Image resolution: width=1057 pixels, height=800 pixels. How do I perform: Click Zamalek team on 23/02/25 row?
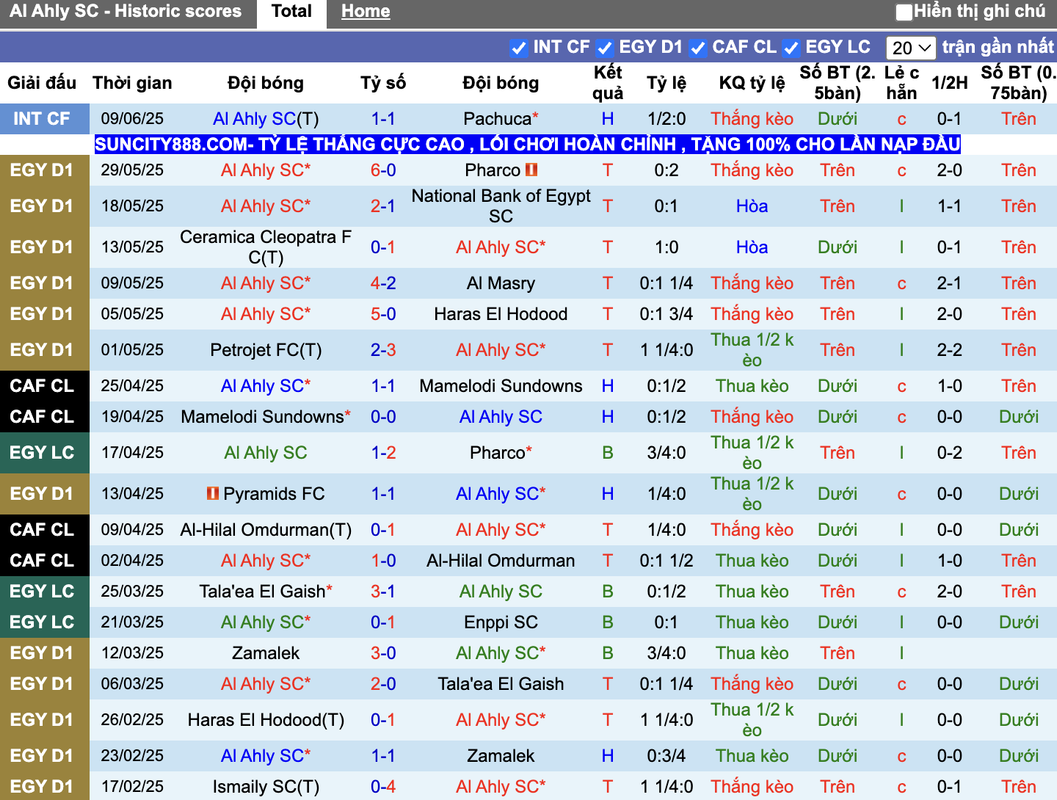point(500,756)
